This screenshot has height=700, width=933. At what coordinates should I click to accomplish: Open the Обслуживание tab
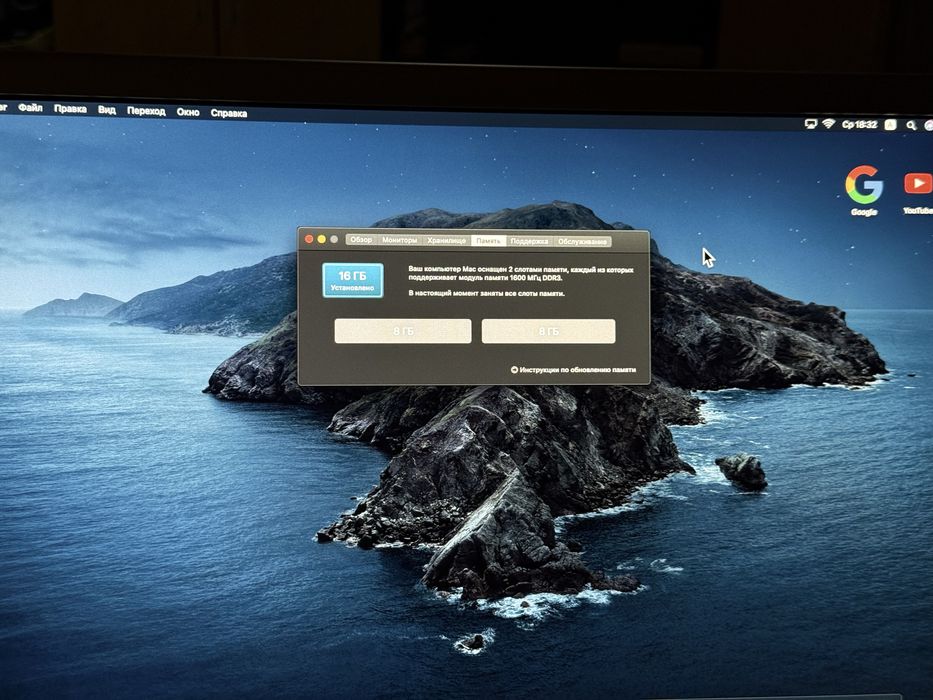tap(582, 242)
